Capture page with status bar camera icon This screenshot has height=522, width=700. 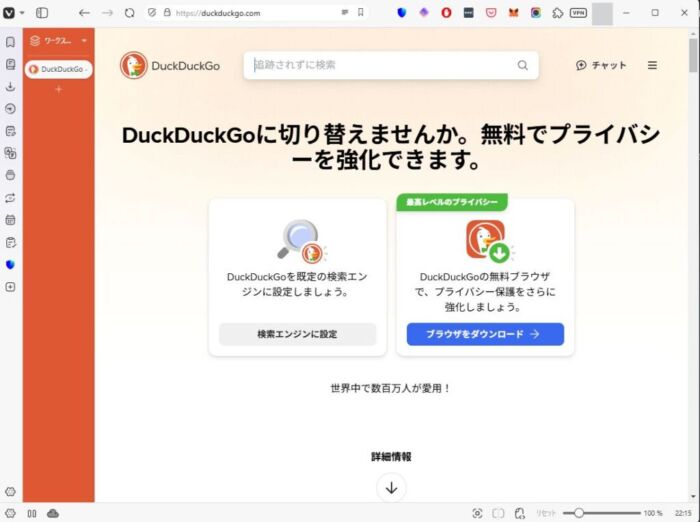477,514
